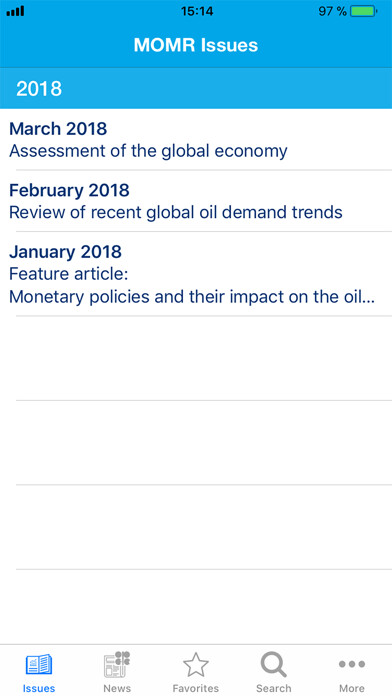The height and width of the screenshot is (696, 392).
Task: Tap the MOMR Issues title bar
Action: (196, 45)
